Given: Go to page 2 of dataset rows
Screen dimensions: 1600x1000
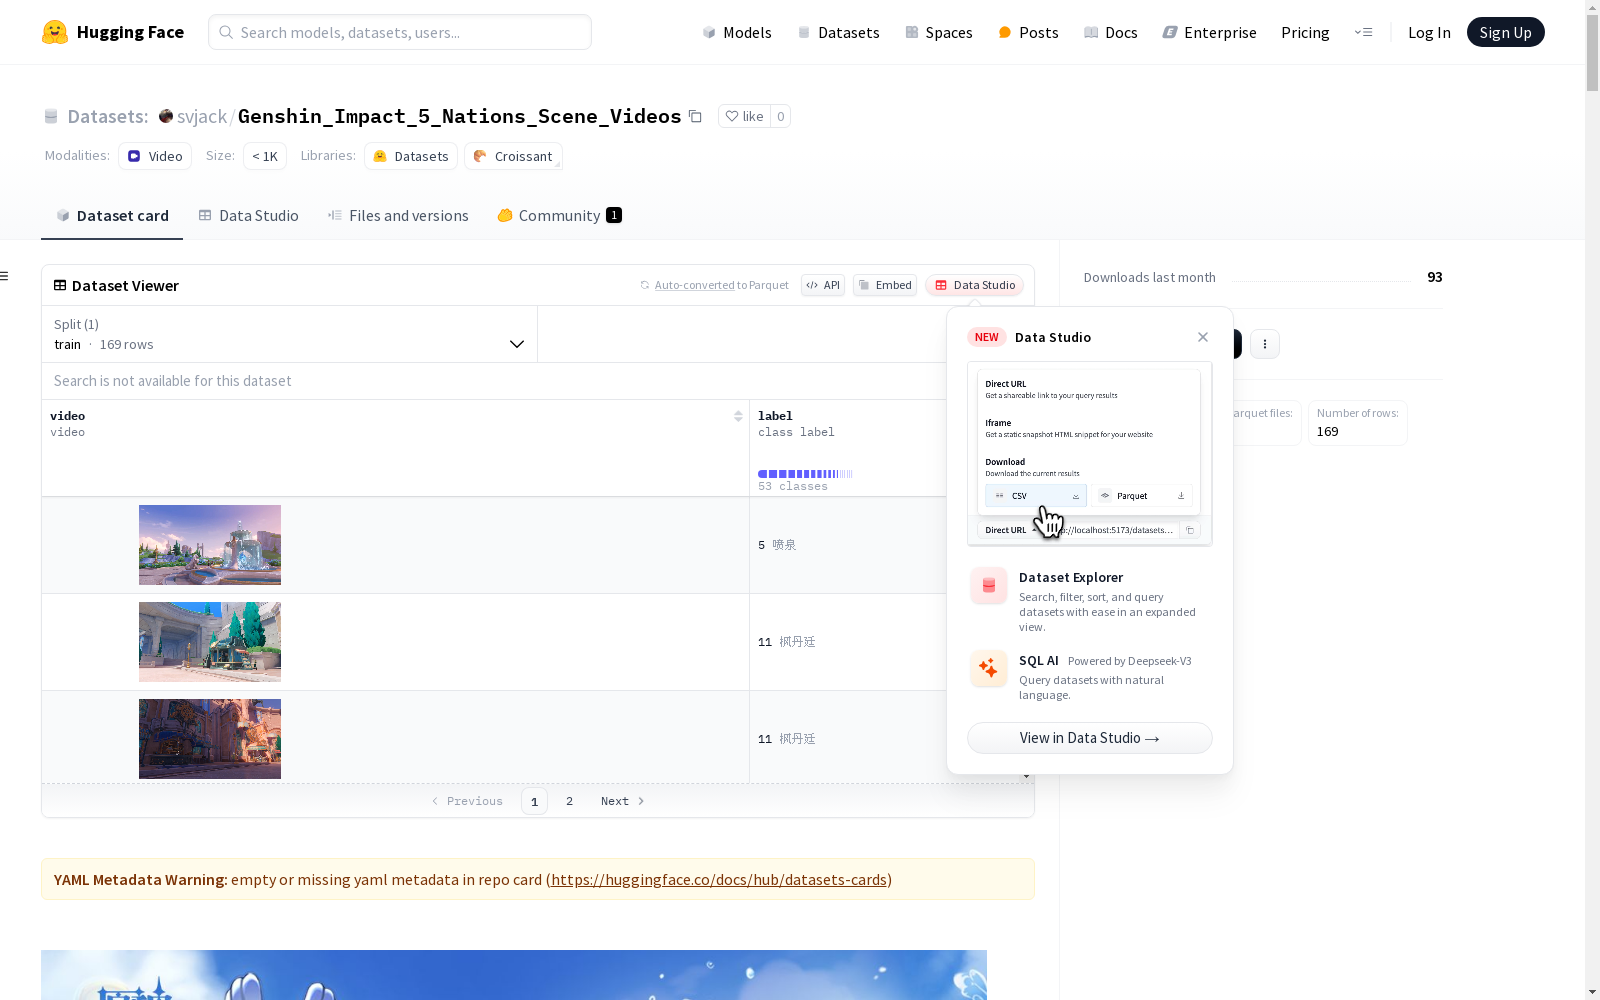Looking at the screenshot, I should click(570, 801).
